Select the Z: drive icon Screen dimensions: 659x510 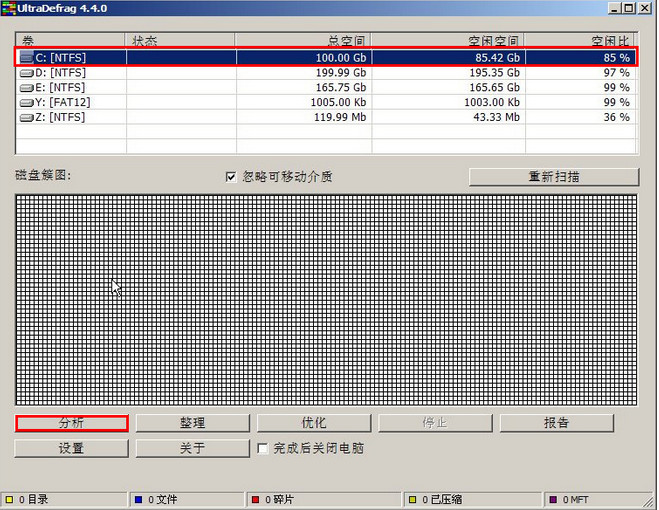[27, 117]
